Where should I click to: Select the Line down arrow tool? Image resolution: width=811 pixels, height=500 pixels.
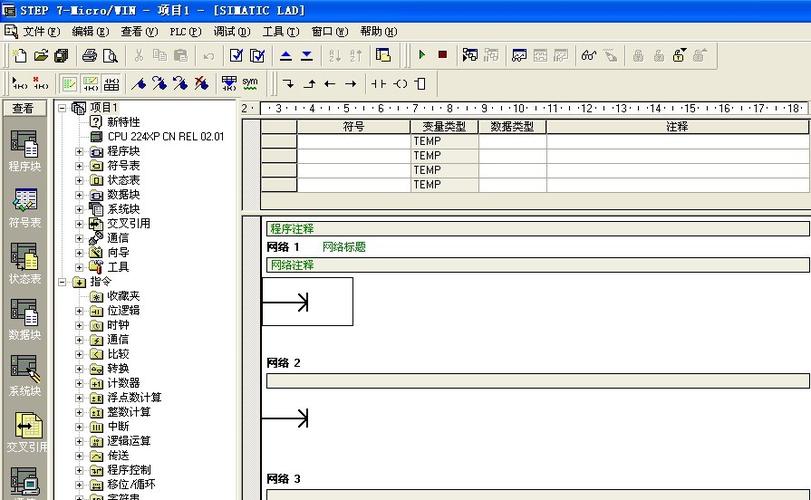288,83
